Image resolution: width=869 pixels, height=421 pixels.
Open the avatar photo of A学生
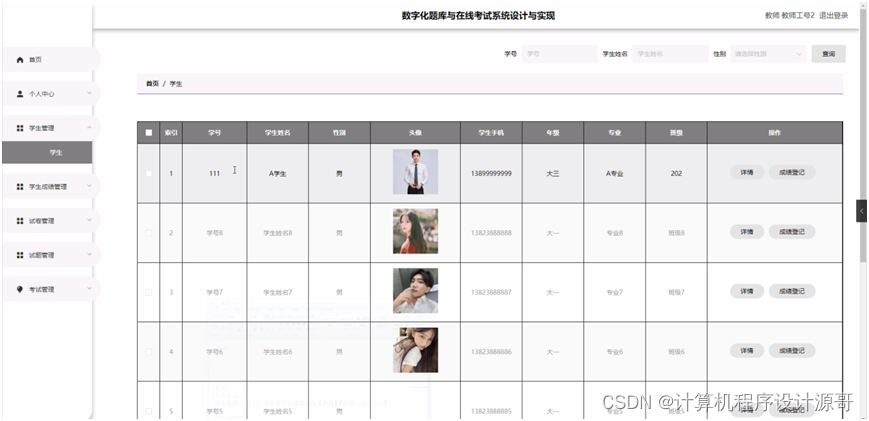coord(415,172)
